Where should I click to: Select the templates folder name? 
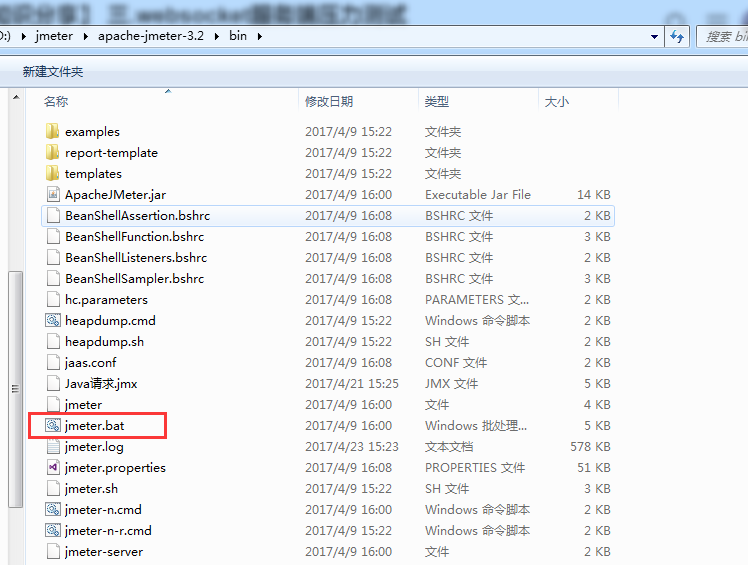(94, 174)
